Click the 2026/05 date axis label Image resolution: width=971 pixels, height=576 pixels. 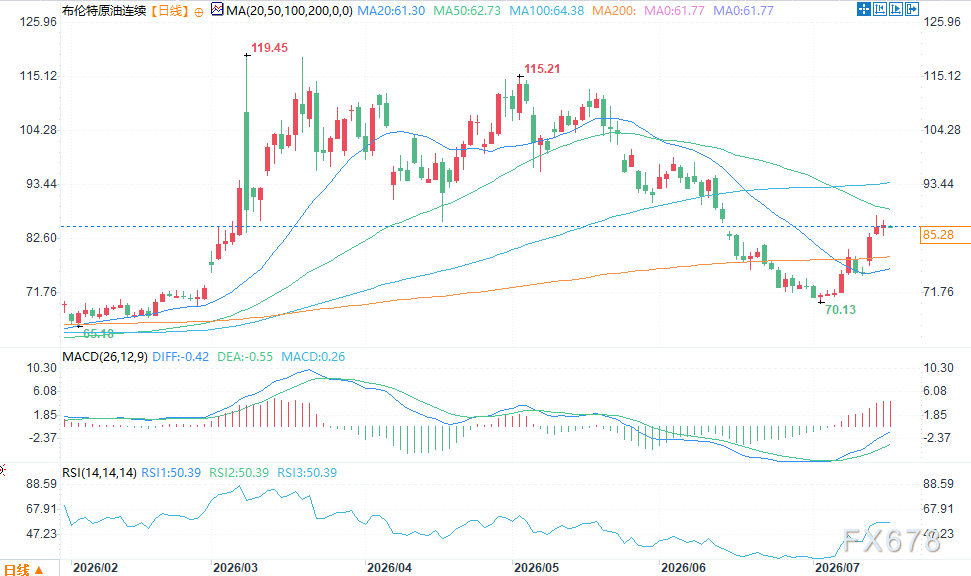[x=536, y=568]
